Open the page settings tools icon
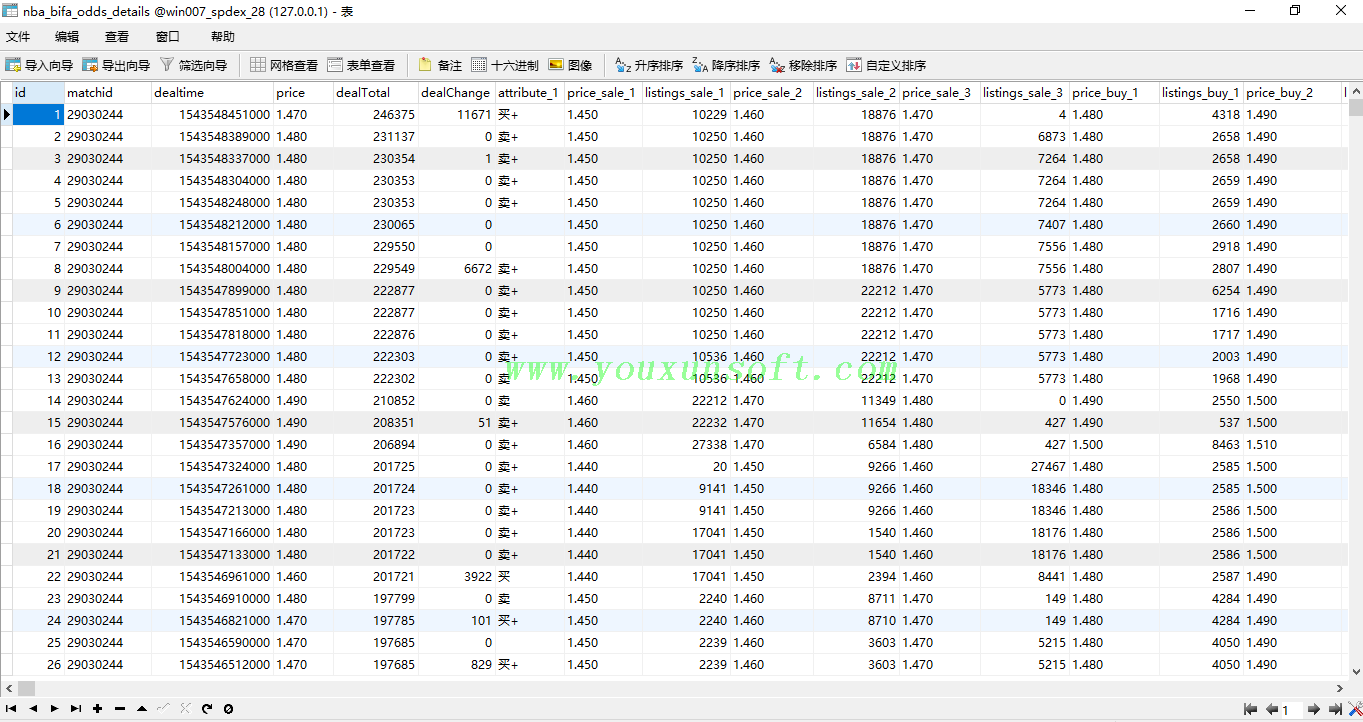 point(1353,709)
